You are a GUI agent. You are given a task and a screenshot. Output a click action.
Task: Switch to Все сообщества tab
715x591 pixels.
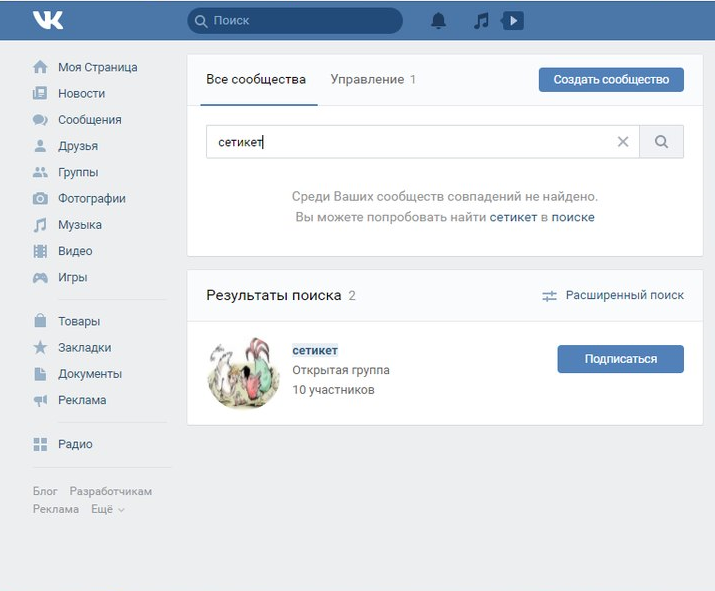pyautogui.click(x=256, y=79)
